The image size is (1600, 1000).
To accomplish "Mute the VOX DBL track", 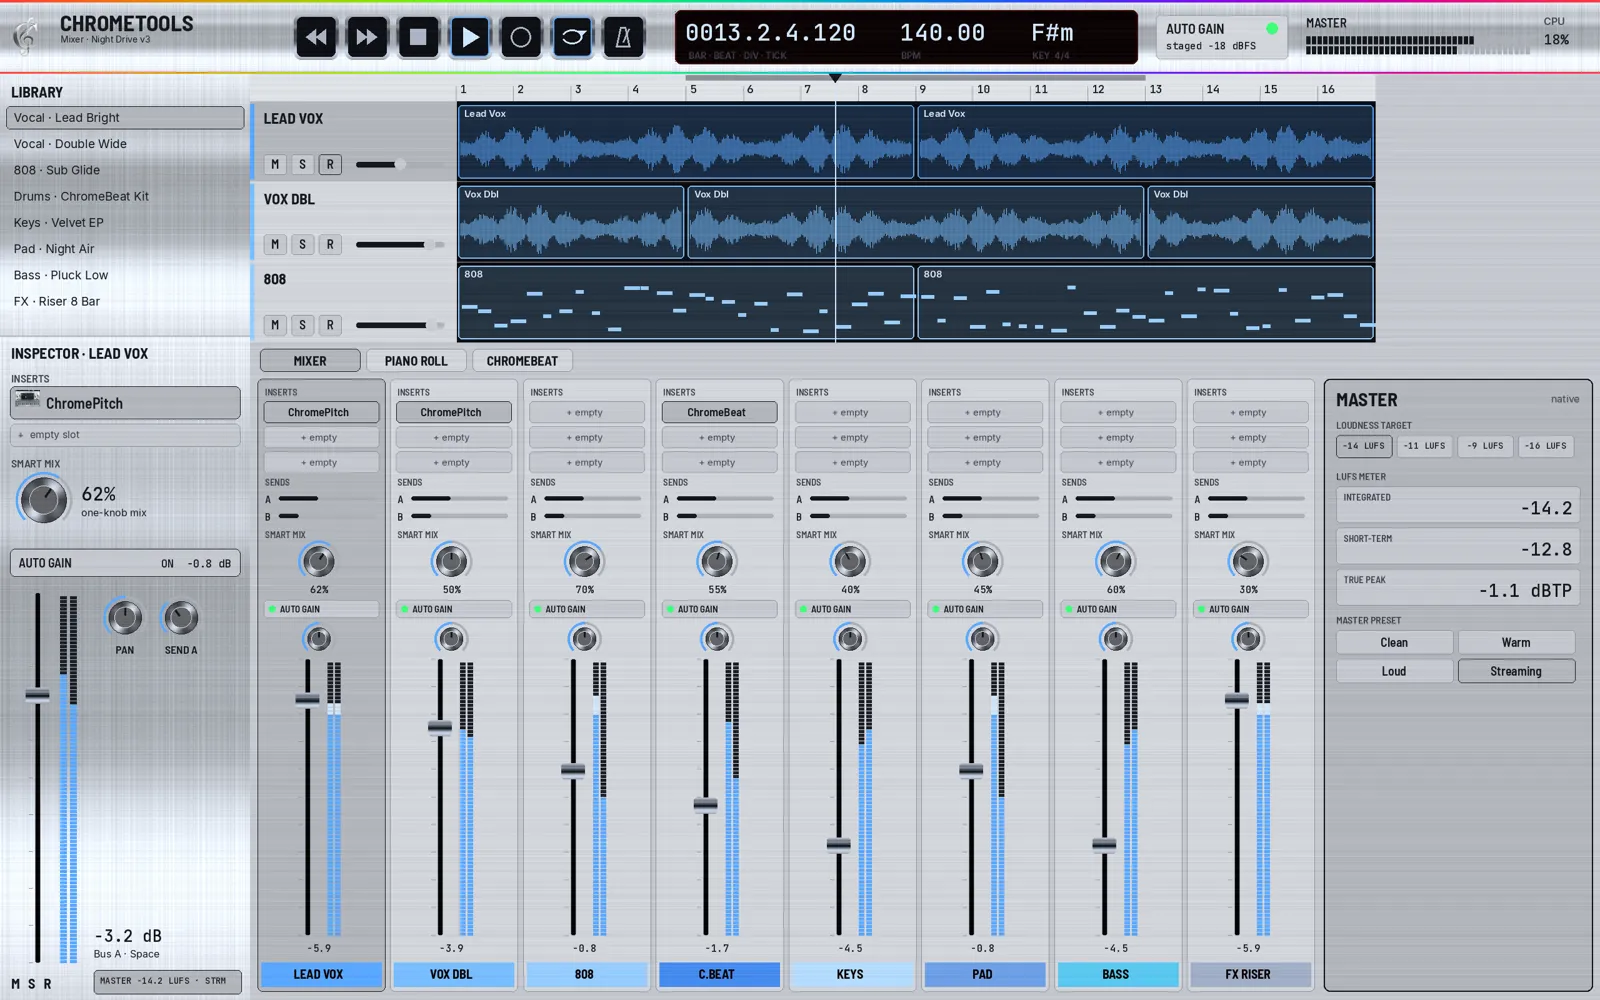I will coord(275,244).
